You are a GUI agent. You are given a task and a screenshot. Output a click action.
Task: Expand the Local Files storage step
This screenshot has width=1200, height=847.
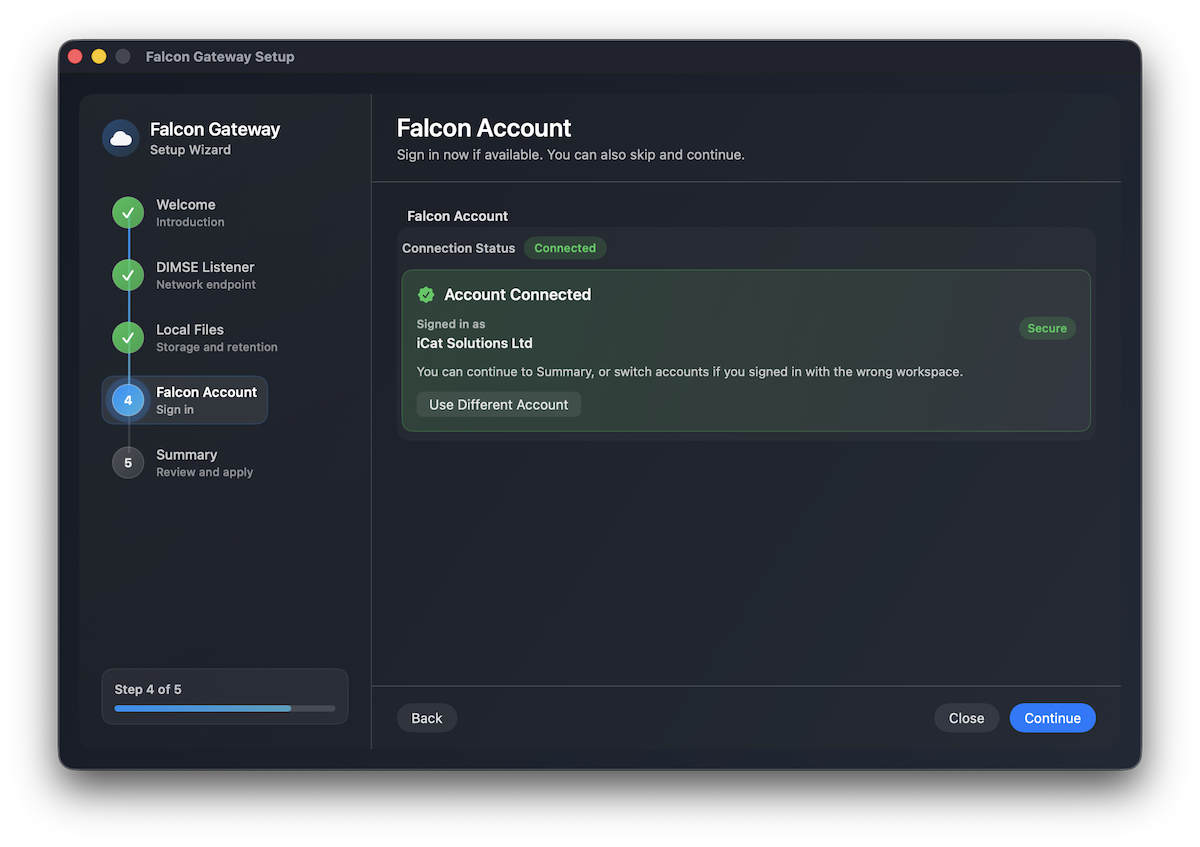pyautogui.click(x=190, y=337)
